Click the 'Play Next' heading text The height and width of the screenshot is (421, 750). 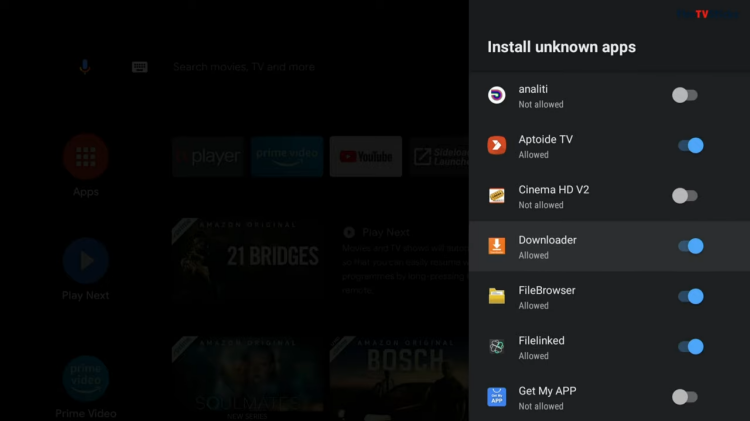tap(386, 233)
